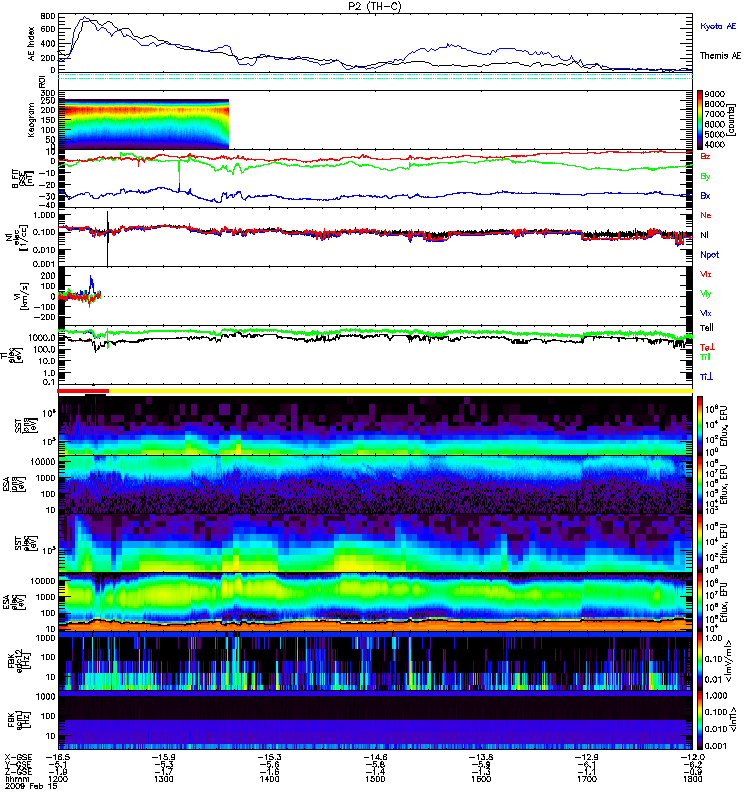Click the X-GSE value -16.5
750x800 pixels.
[58, 757]
